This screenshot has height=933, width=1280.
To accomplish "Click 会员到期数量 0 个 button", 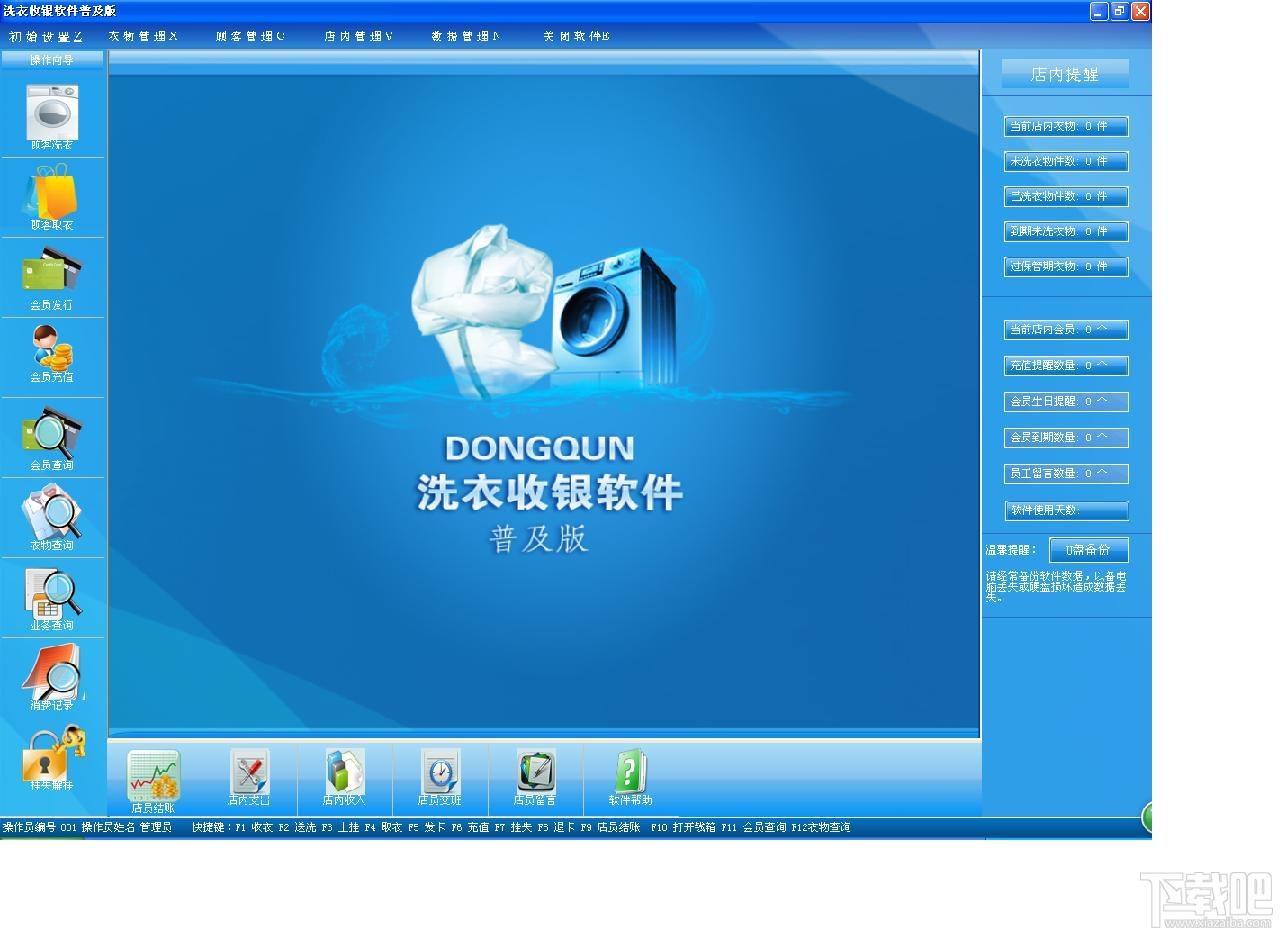I will 1066,437.
